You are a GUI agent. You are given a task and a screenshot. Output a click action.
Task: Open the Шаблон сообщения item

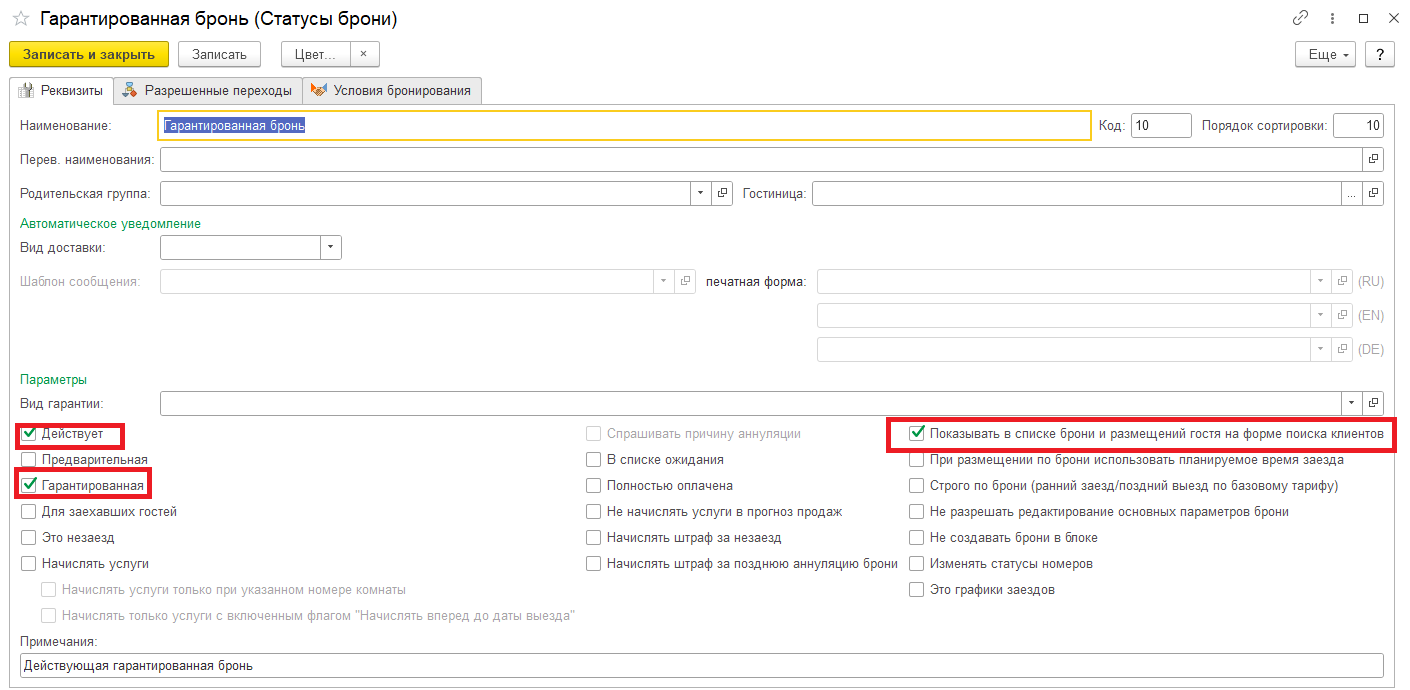point(685,281)
